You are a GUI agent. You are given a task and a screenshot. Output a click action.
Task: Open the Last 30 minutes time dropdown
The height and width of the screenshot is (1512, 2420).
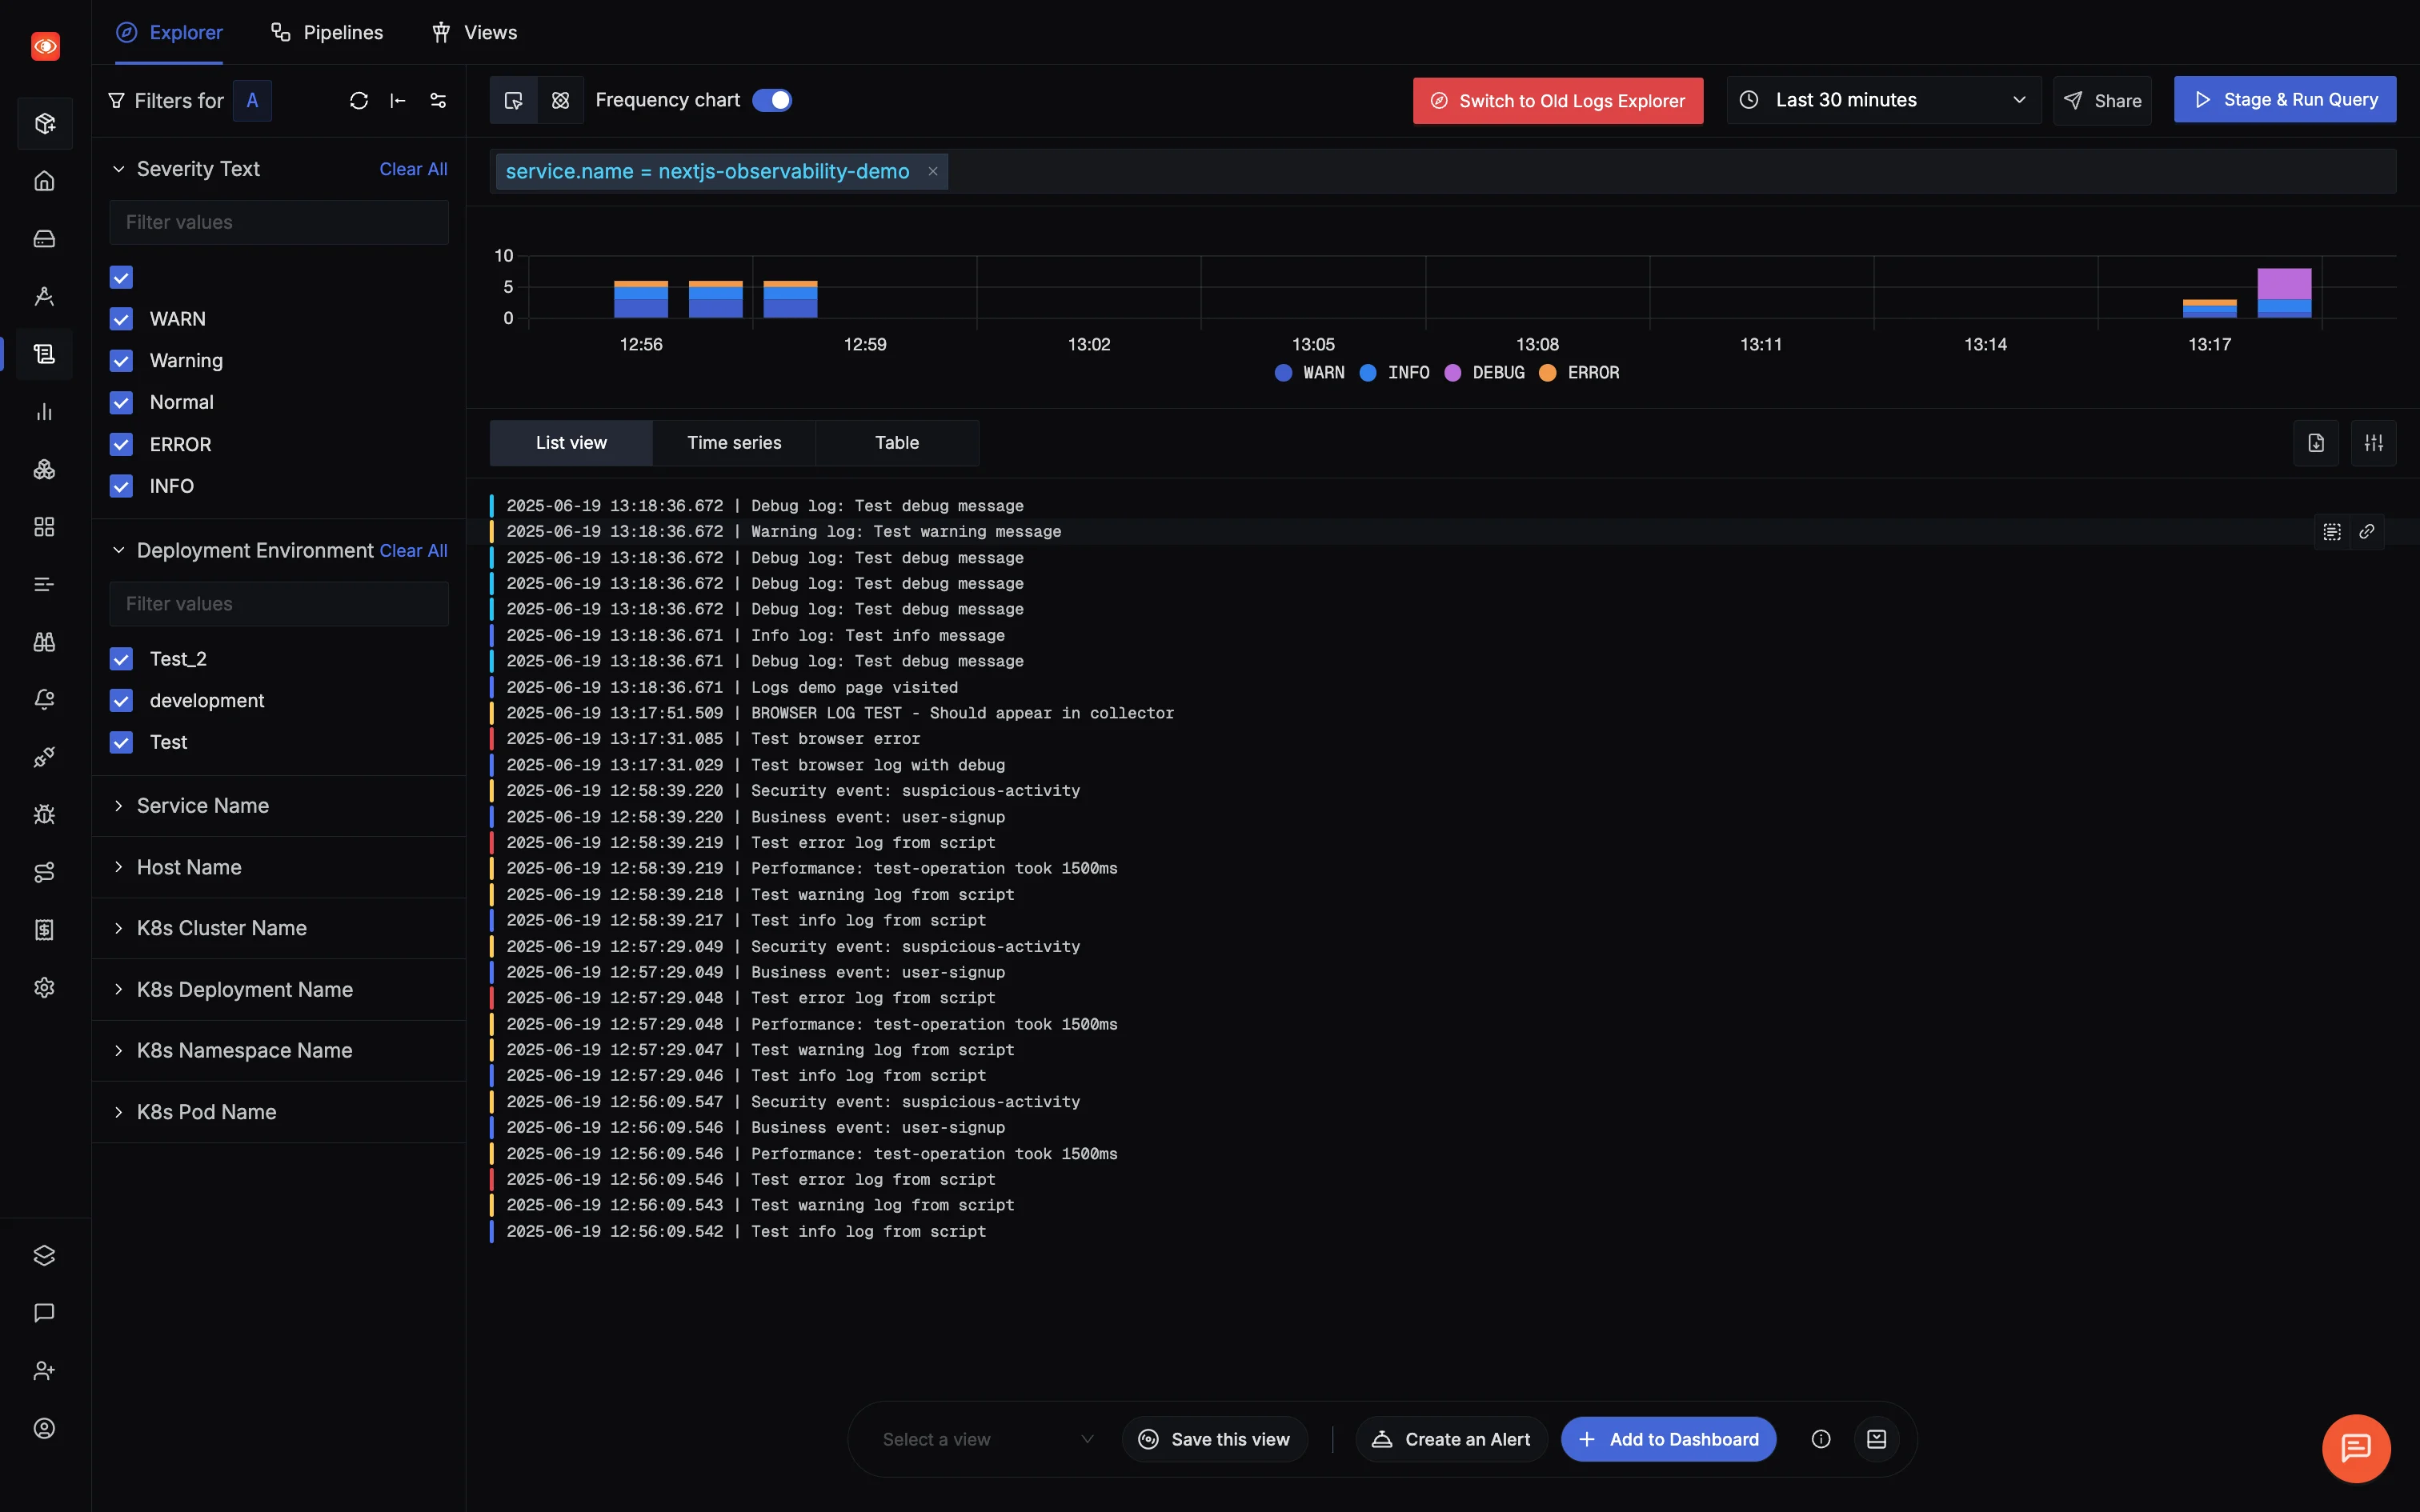(x=1883, y=100)
